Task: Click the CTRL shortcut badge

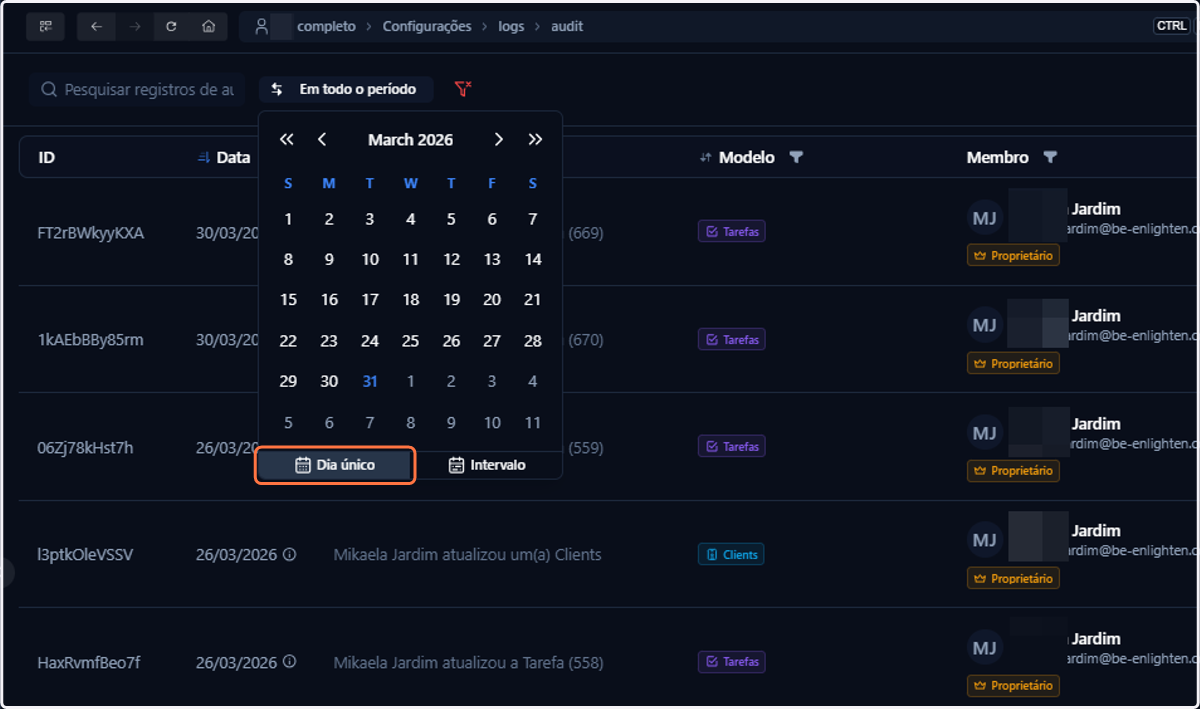Action: tap(1171, 27)
